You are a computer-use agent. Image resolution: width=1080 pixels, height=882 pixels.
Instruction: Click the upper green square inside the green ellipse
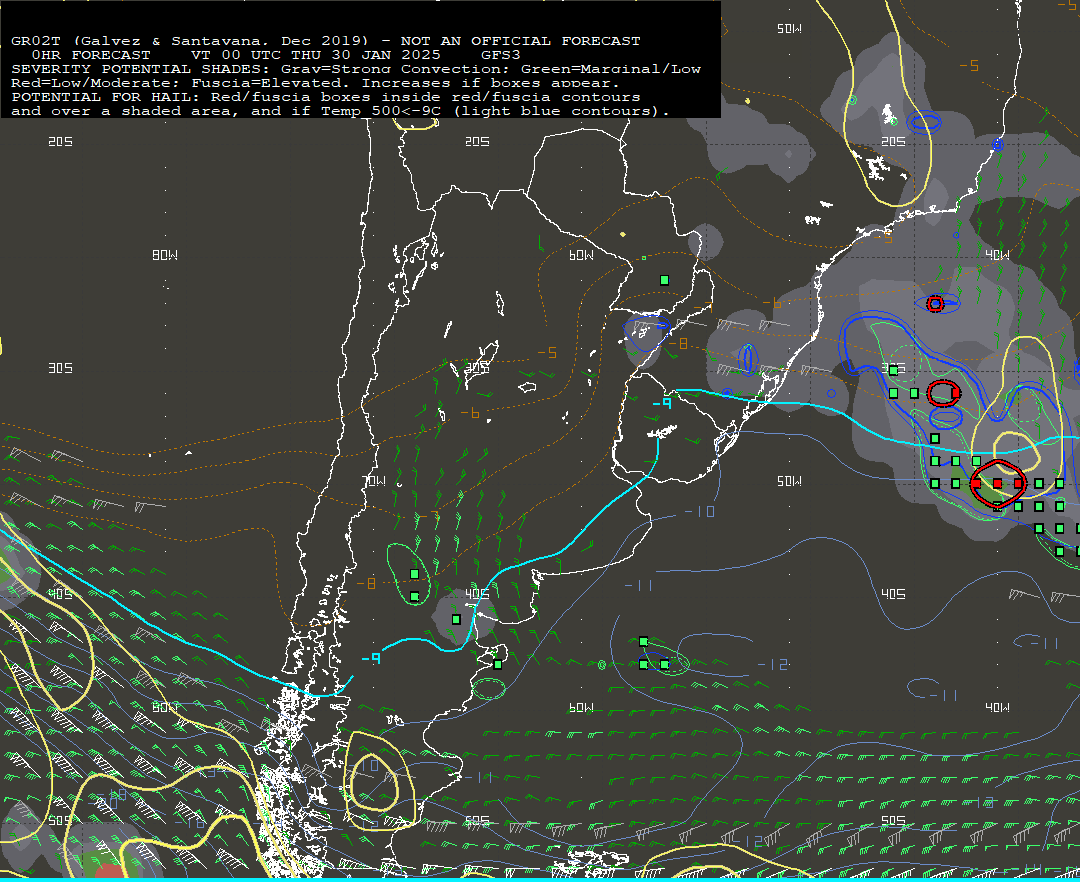coord(415,574)
